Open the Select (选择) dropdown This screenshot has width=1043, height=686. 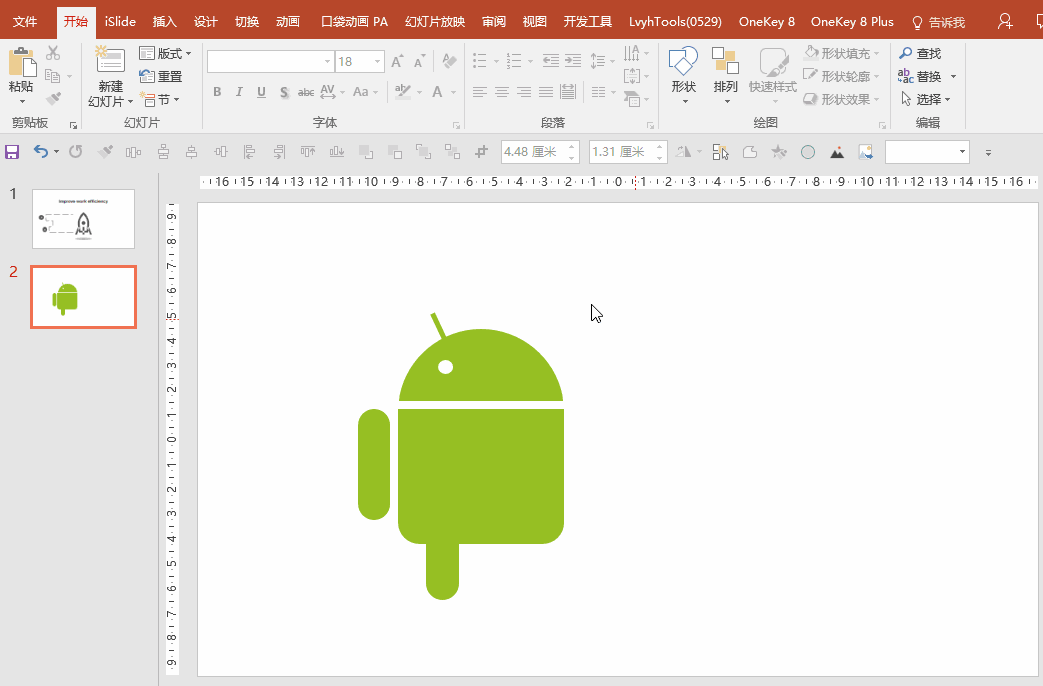click(925, 99)
